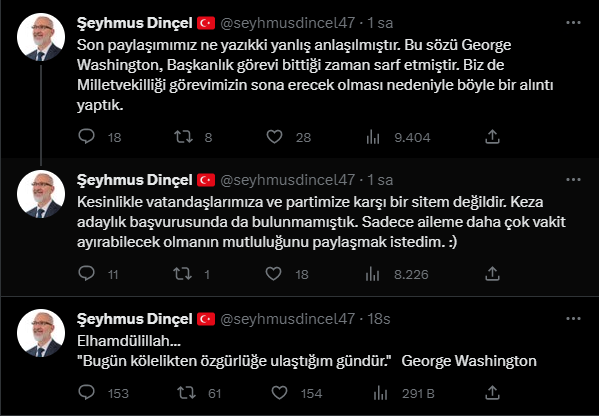Share the 'Elhamdülillah' quote tweet
Image resolution: width=599 pixels, height=416 pixels.
pyautogui.click(x=492, y=393)
